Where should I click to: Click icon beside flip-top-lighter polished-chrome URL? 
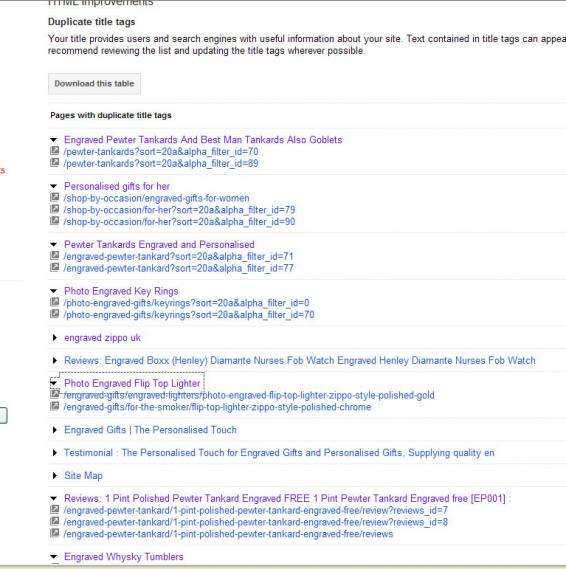click(54, 406)
